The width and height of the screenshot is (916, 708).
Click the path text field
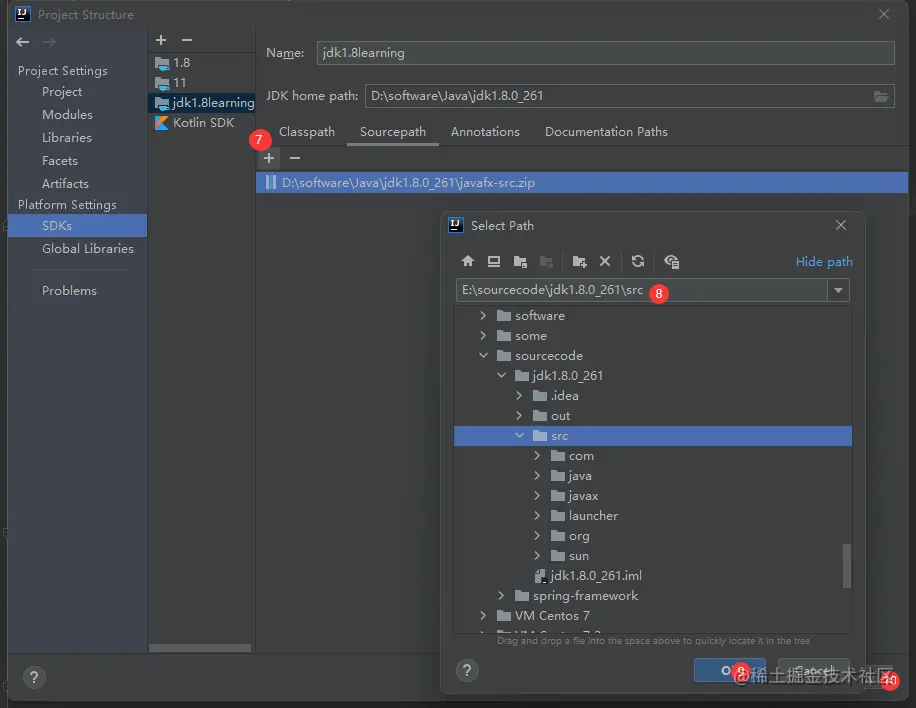641,290
